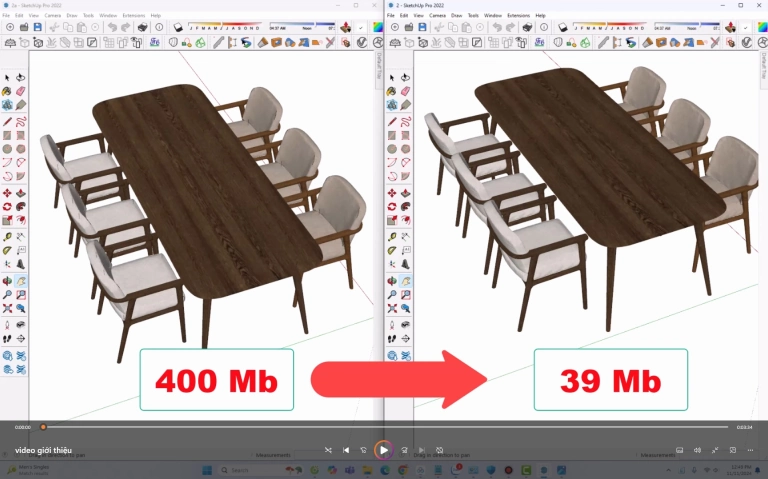
Task: Toggle repeat in the video player
Action: click(x=439, y=450)
